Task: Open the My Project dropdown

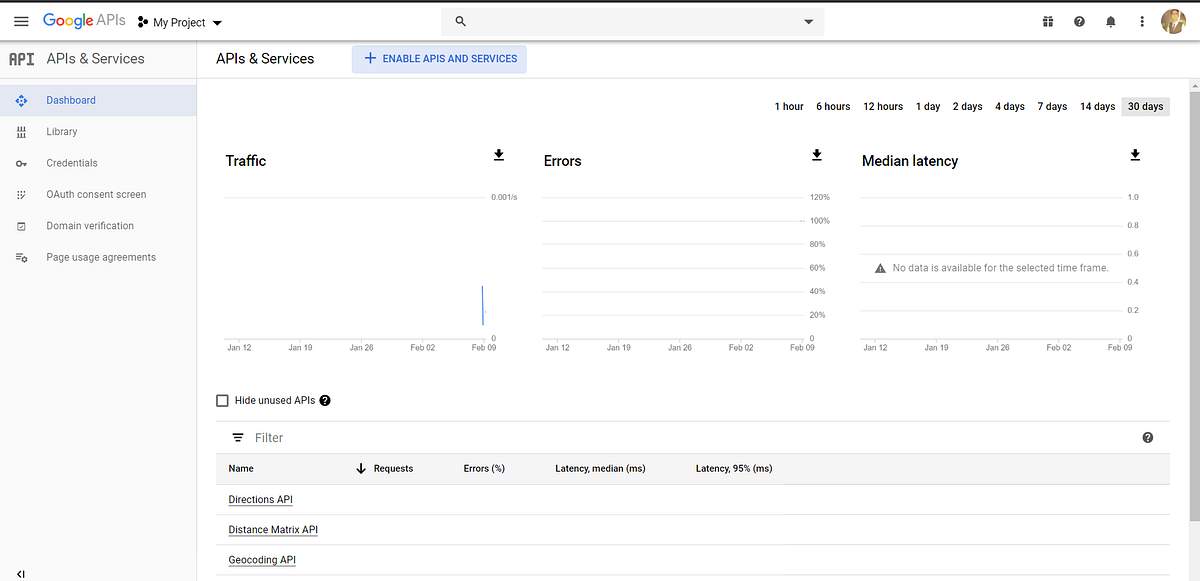Action: point(180,21)
